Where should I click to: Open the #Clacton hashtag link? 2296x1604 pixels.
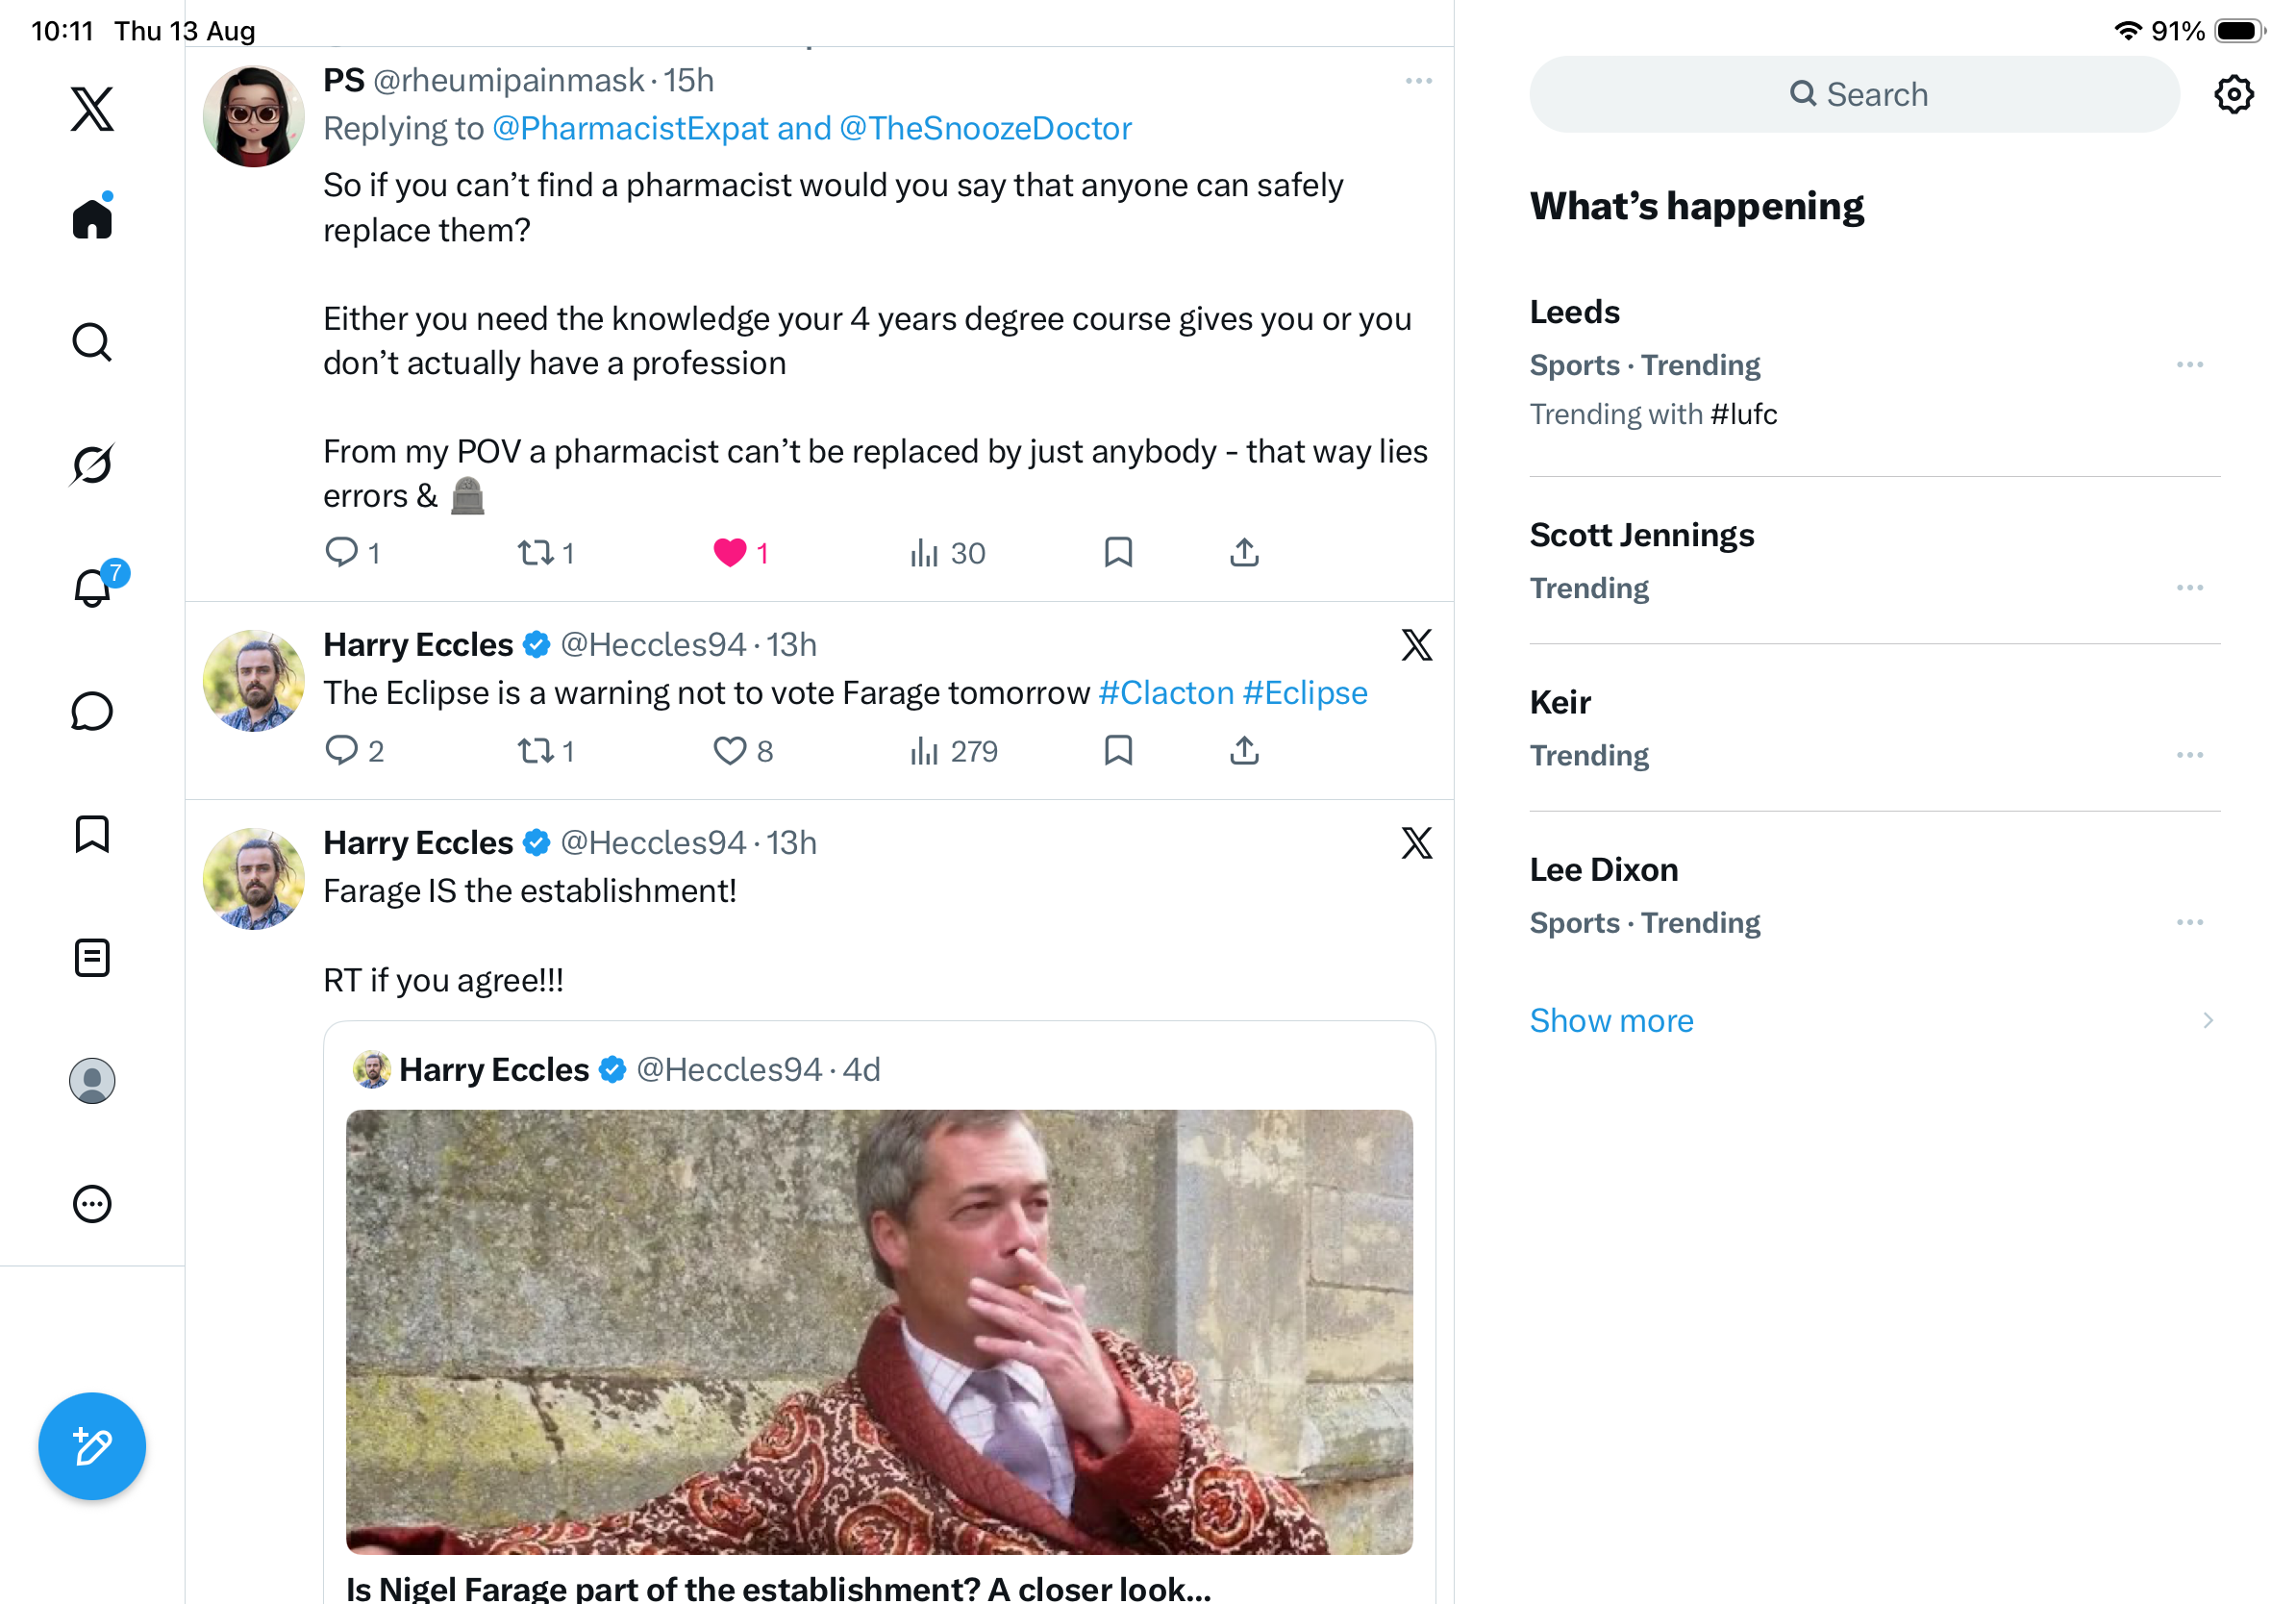[x=1166, y=692]
